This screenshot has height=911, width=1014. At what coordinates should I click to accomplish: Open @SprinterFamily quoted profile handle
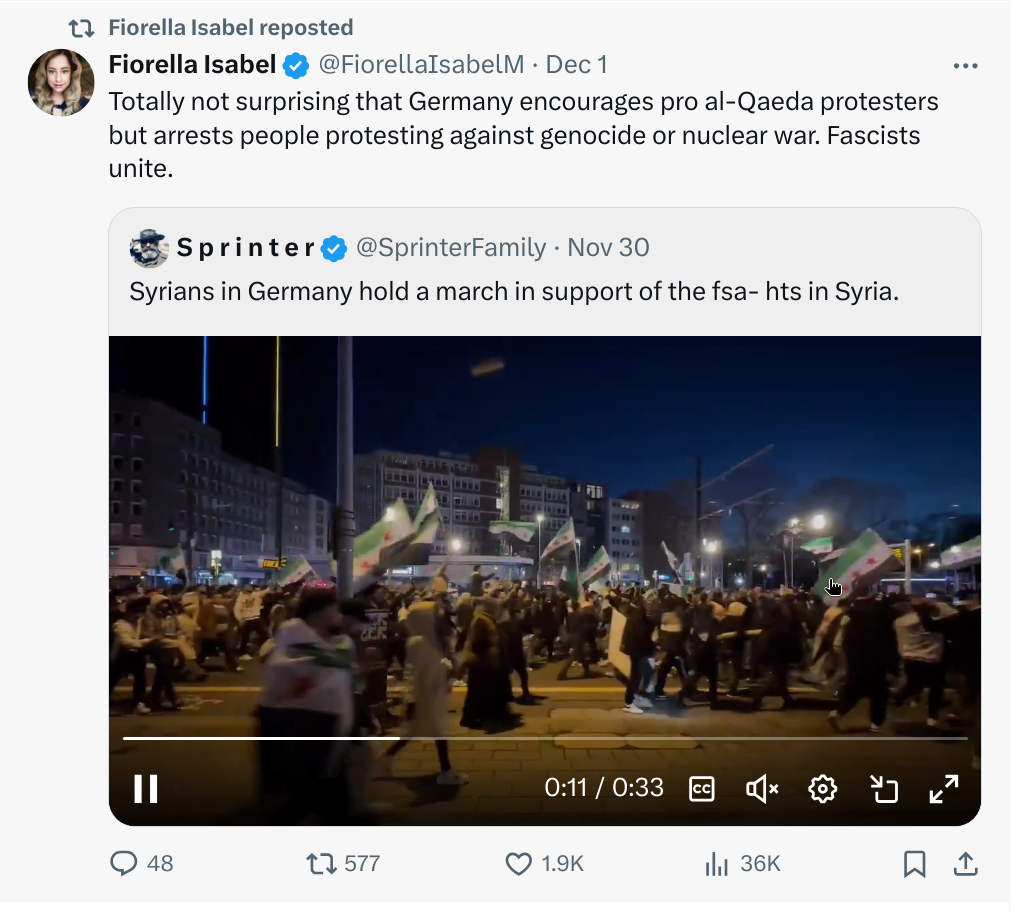pyautogui.click(x=451, y=247)
